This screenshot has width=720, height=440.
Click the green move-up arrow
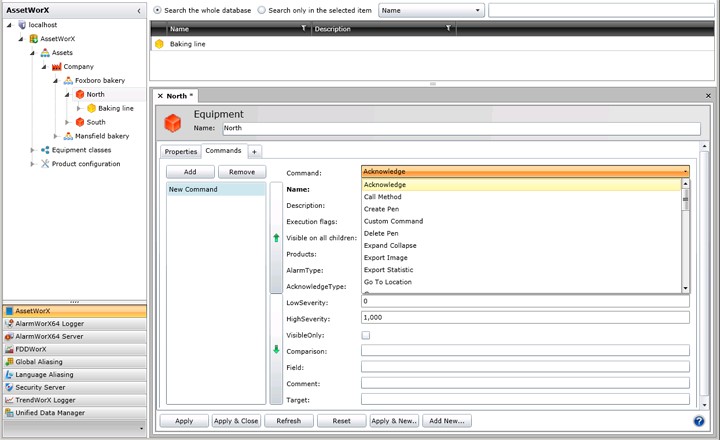click(x=276, y=238)
